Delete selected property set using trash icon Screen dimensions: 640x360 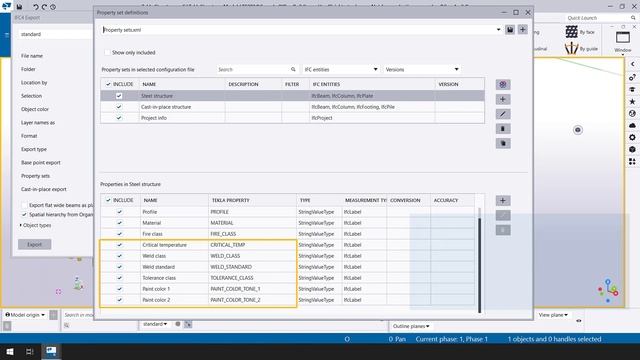click(503, 129)
